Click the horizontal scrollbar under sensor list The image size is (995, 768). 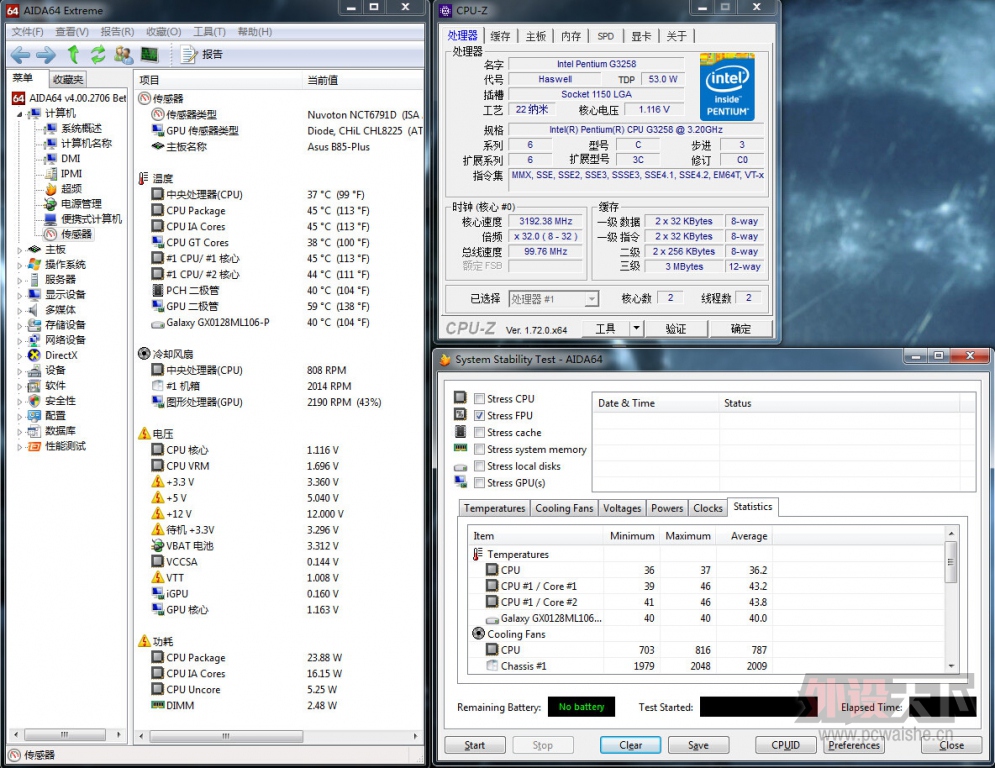[x=279, y=736]
